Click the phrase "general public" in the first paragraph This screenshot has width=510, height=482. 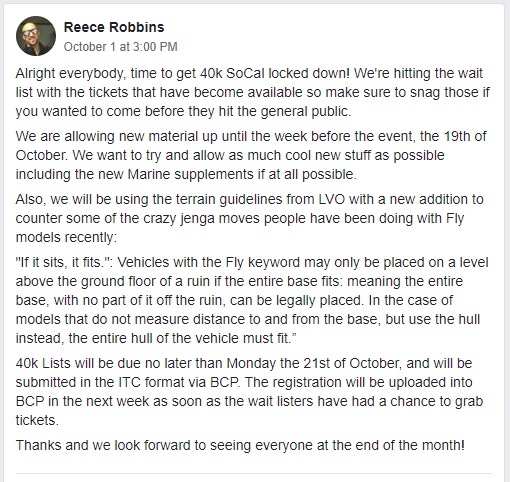tap(305, 111)
